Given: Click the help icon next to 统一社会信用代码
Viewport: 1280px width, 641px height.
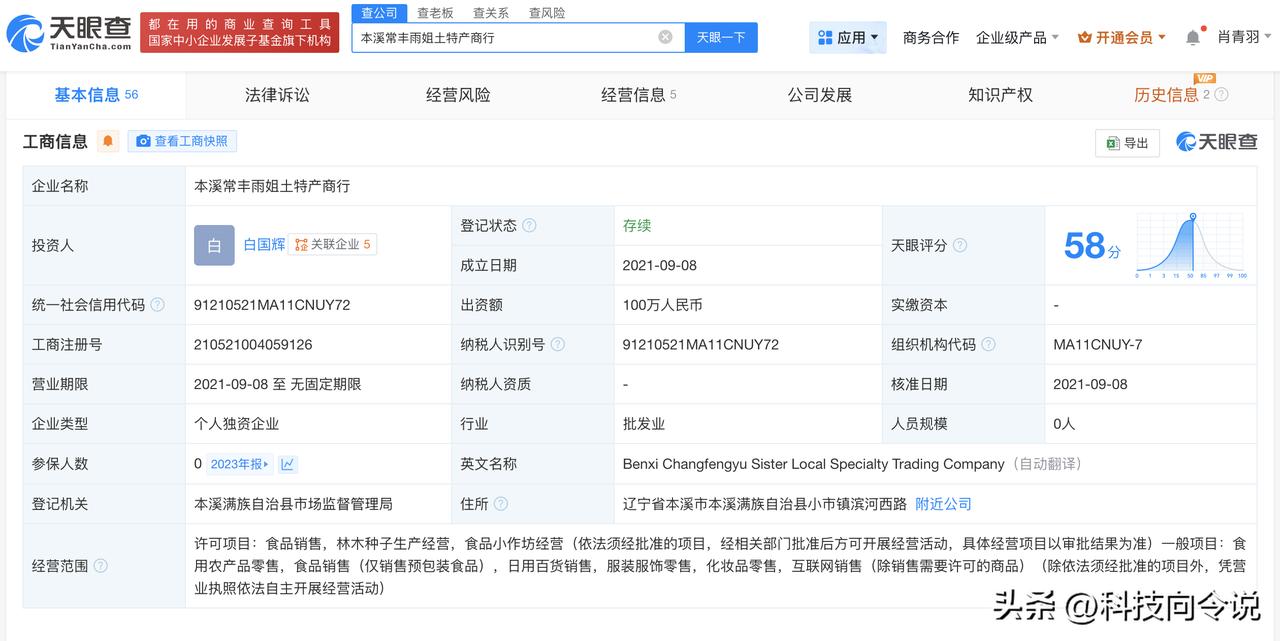Looking at the screenshot, I should 157,305.
